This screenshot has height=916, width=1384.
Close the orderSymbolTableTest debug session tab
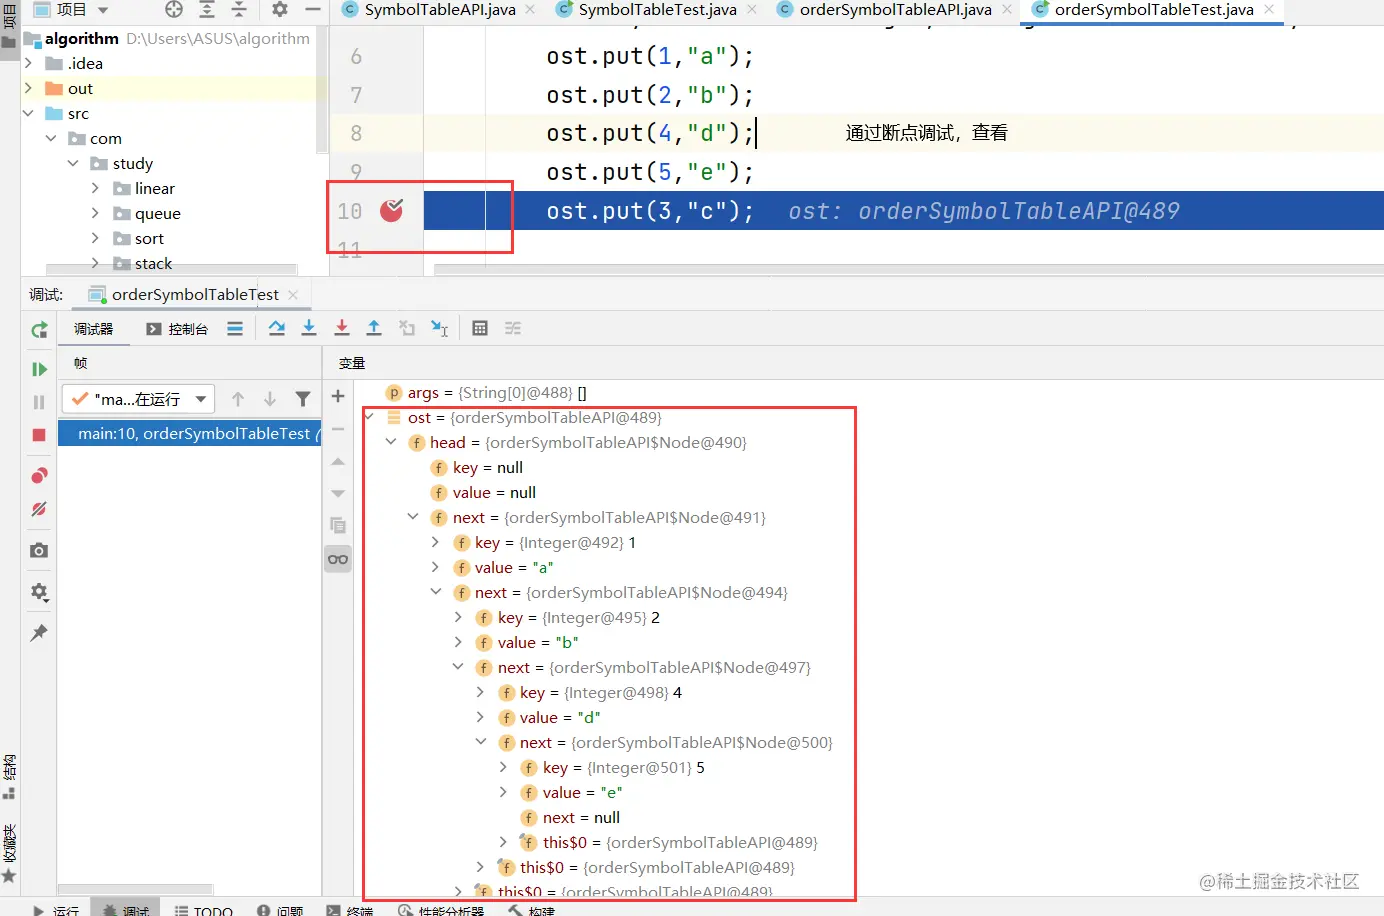point(293,294)
